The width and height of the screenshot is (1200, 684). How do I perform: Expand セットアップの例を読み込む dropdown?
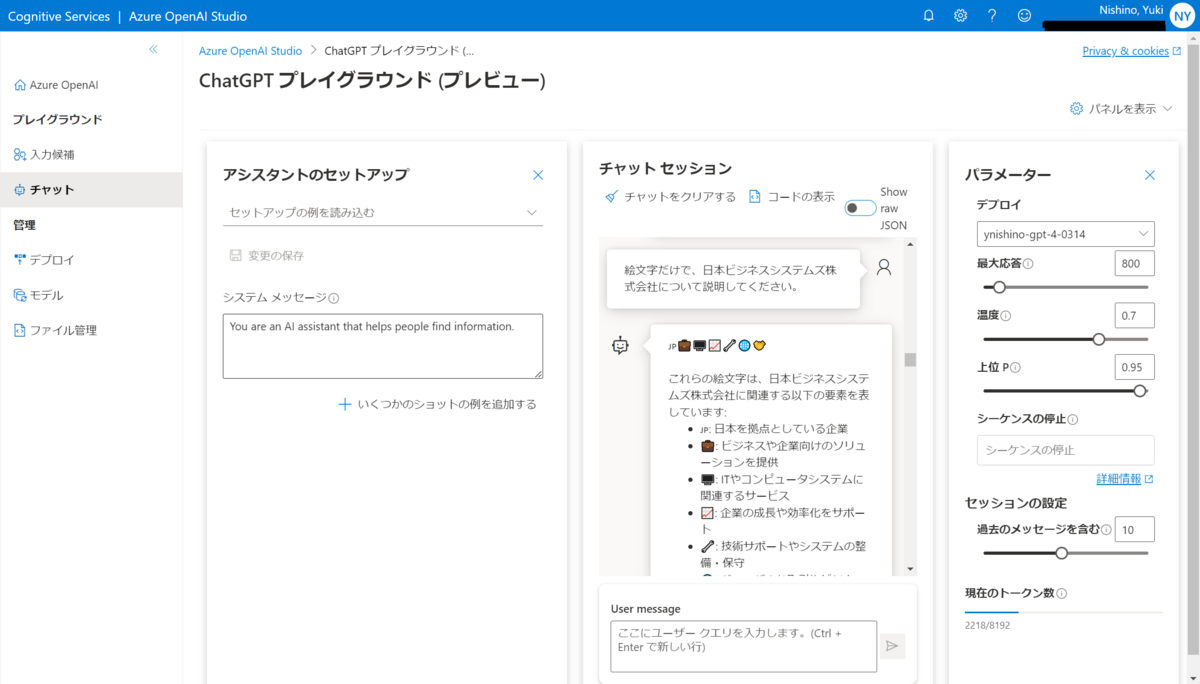[x=383, y=212]
